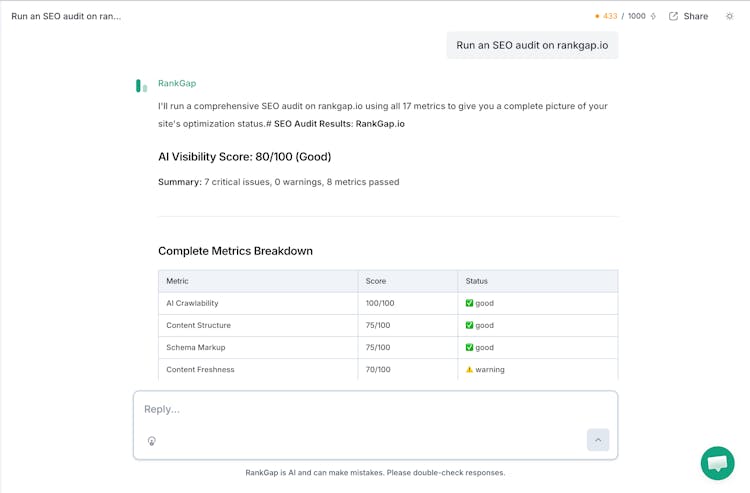This screenshot has height=493, width=750.
Task: Click the Score column header
Action: point(376,281)
